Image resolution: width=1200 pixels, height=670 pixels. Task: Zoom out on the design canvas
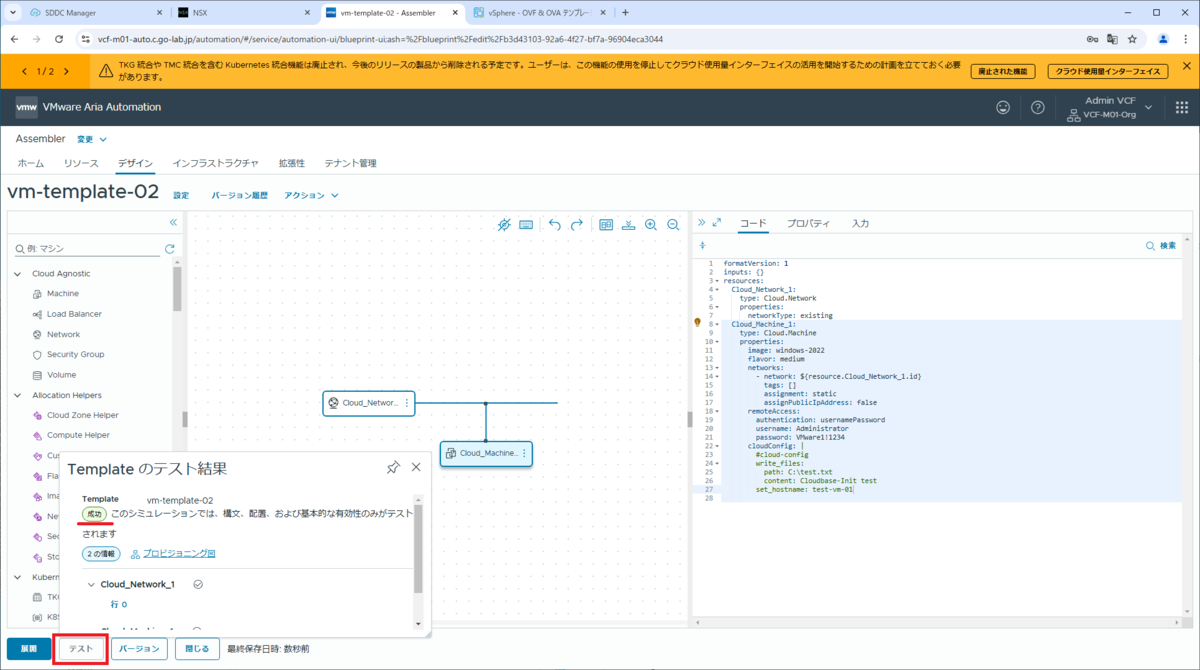(673, 225)
